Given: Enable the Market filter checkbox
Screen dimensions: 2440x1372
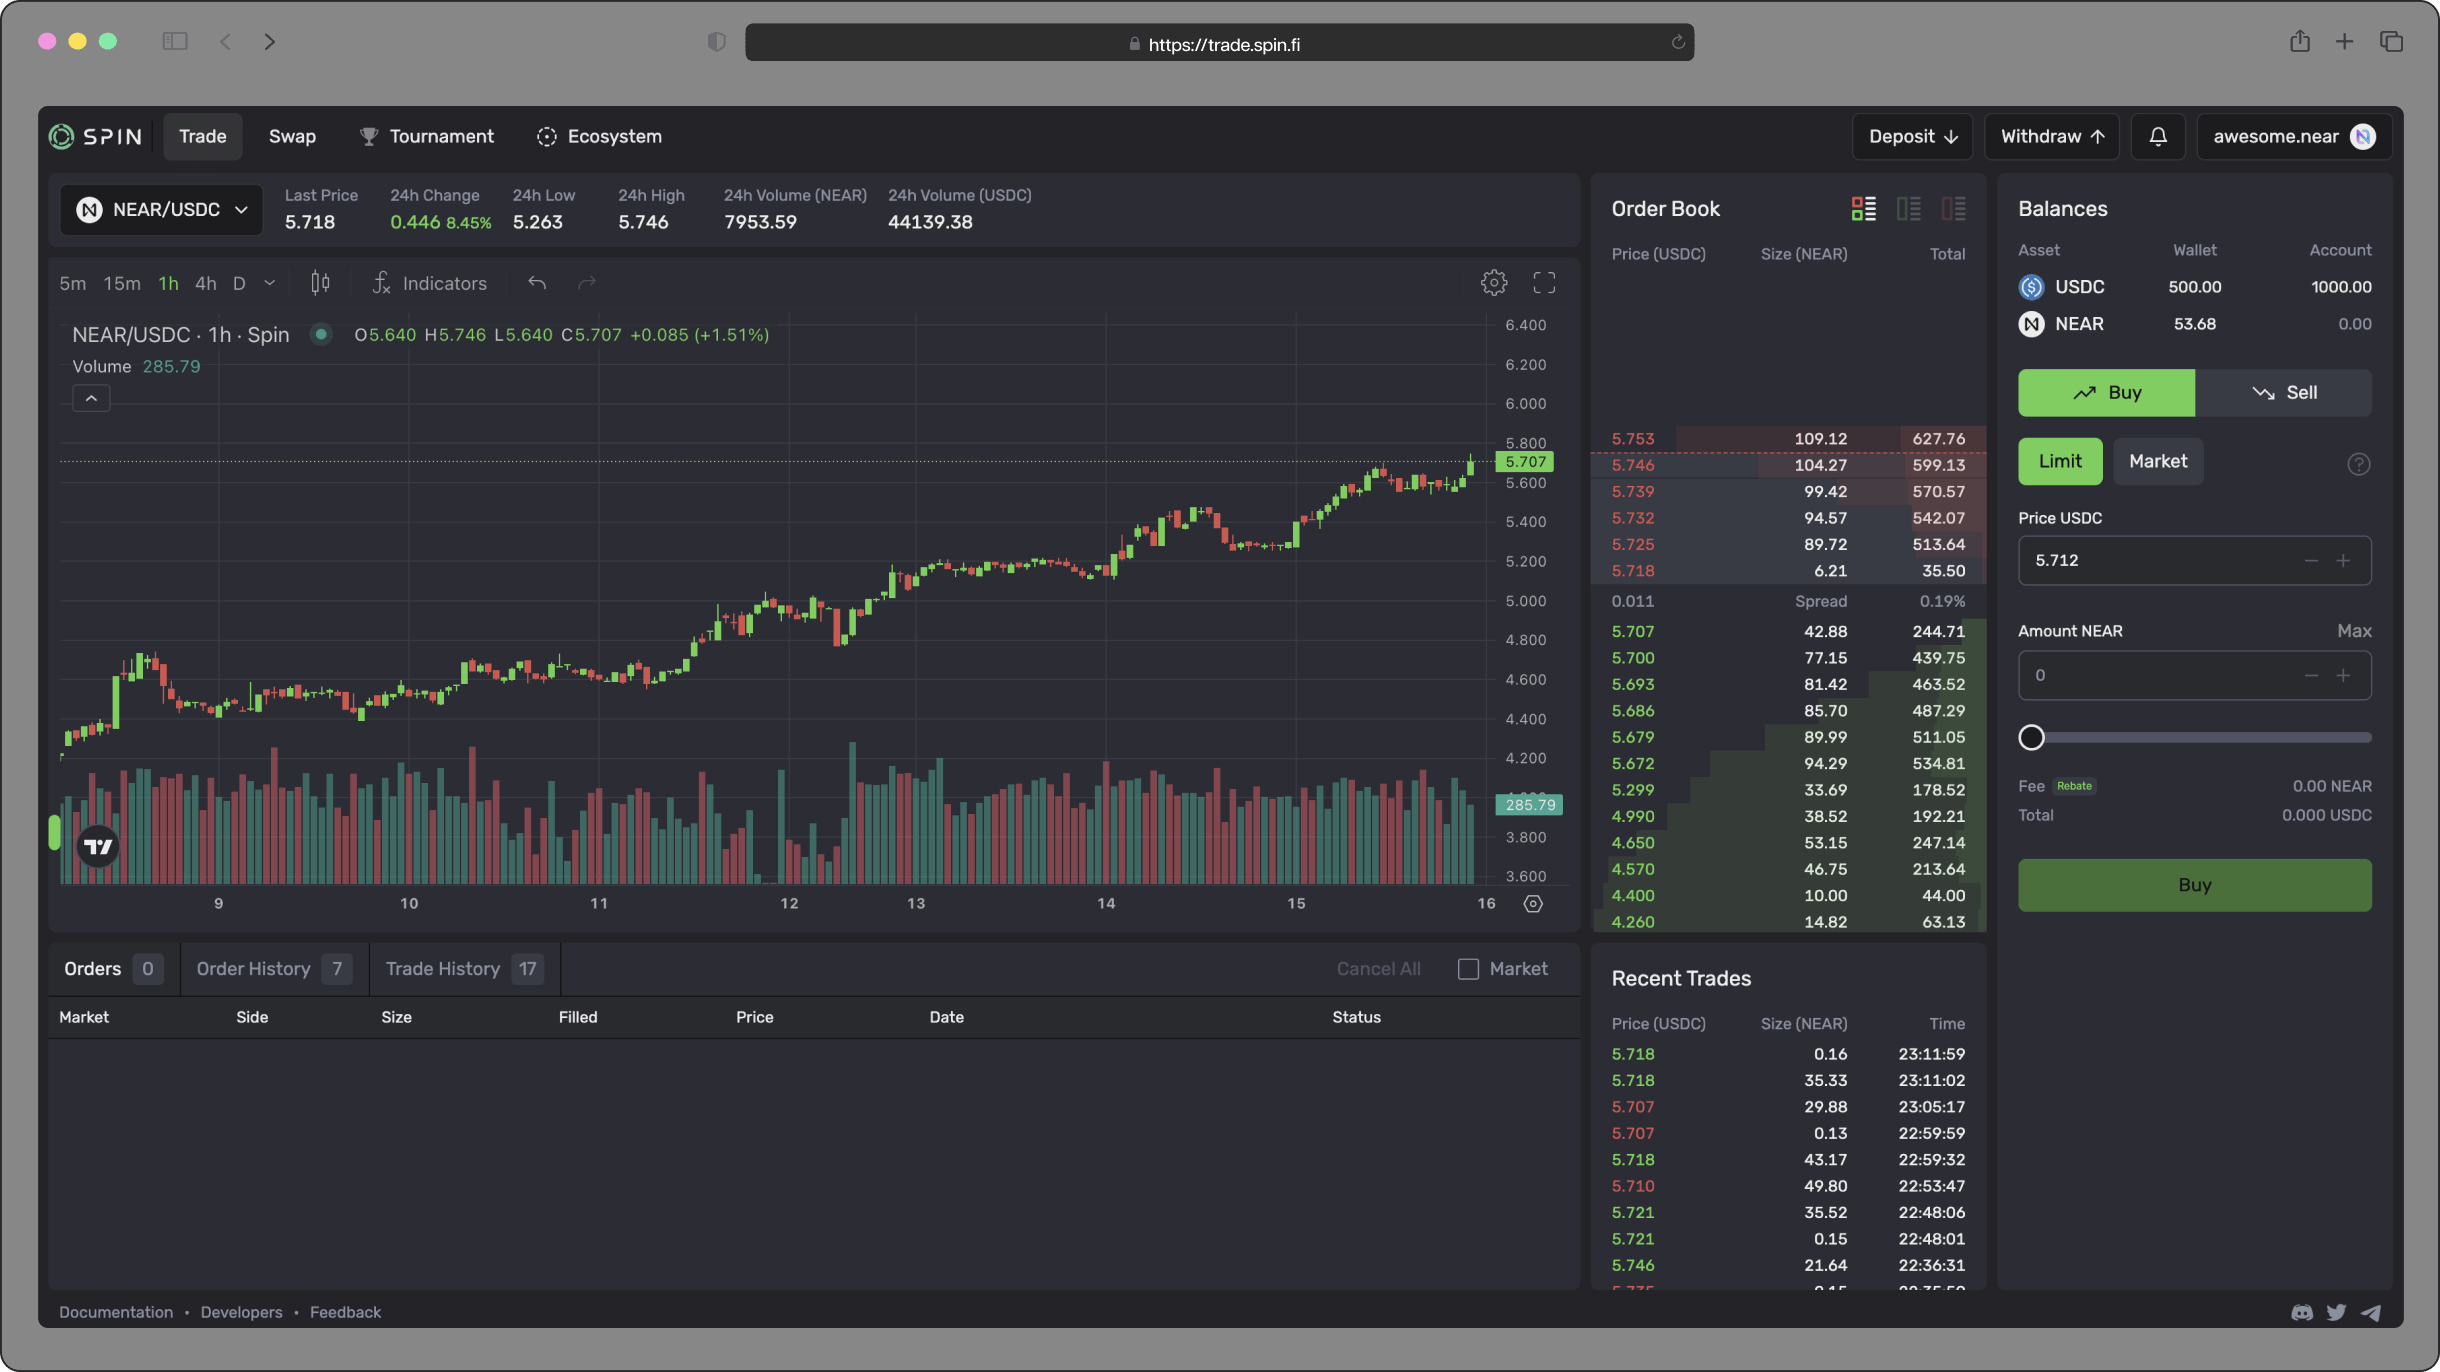Looking at the screenshot, I should [1468, 969].
